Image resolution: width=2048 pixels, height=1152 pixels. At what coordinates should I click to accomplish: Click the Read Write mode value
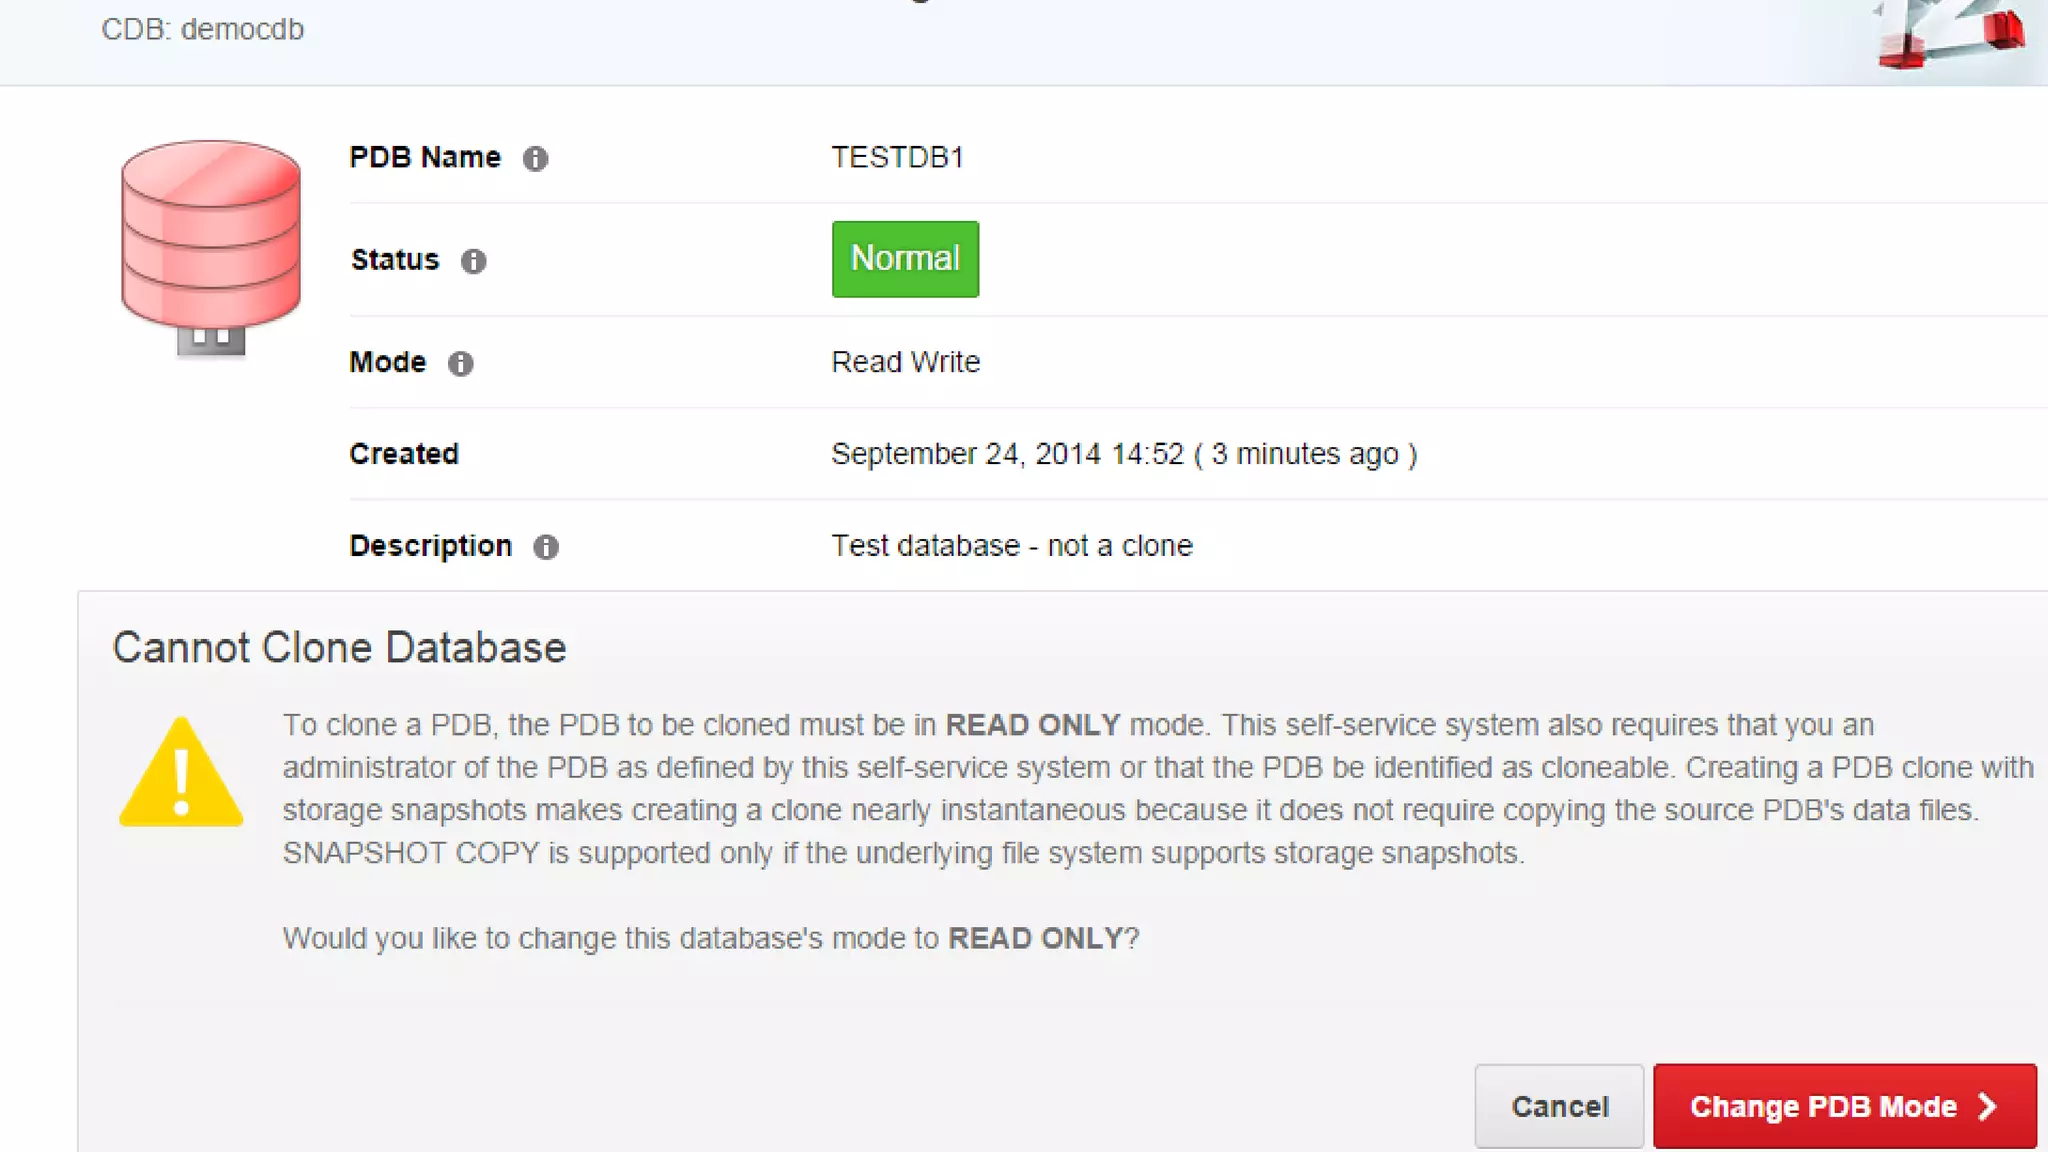(905, 362)
